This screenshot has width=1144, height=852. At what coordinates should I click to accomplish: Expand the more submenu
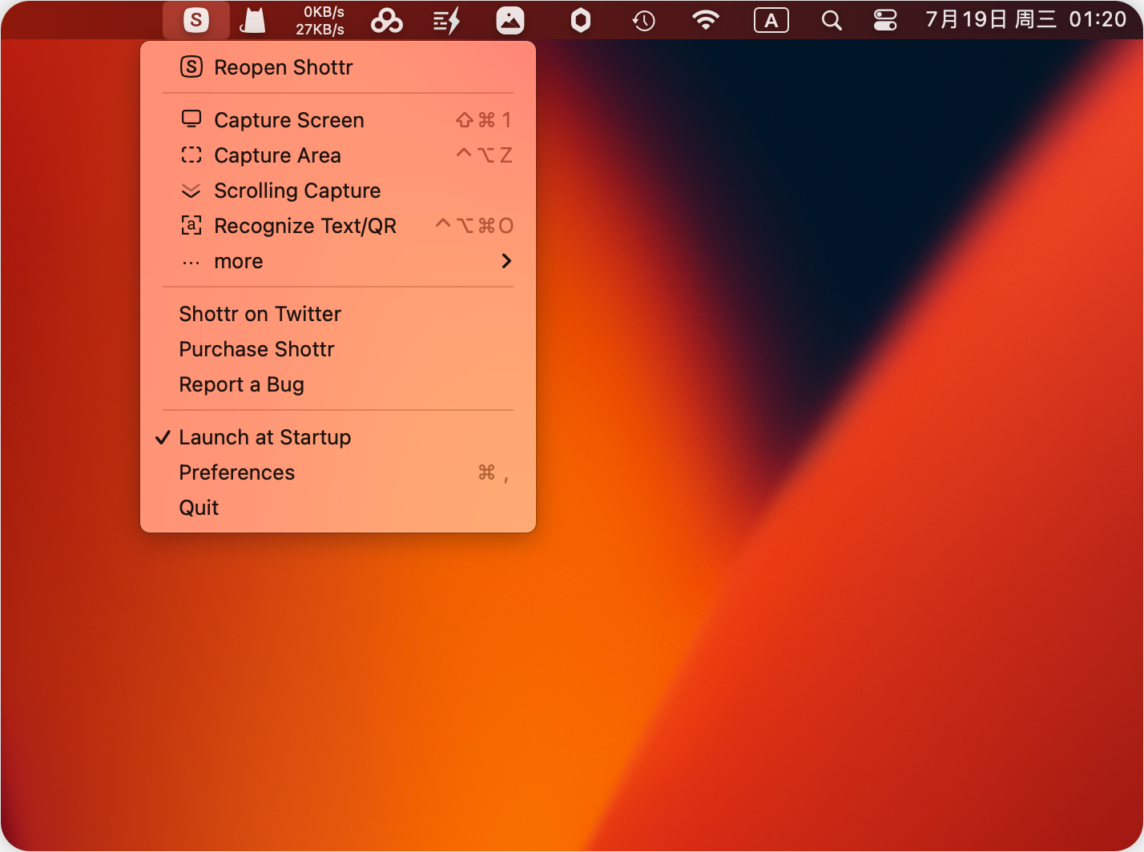(338, 261)
